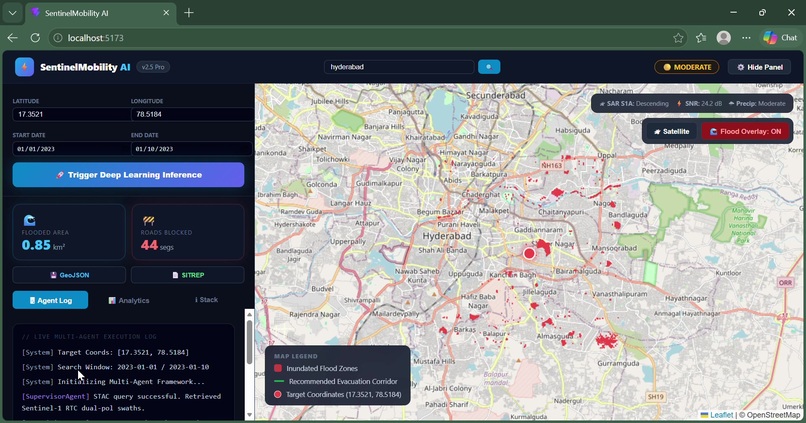Click the large flood zone near Gurramguda
Screen dimensions: 806x423
point(607,340)
